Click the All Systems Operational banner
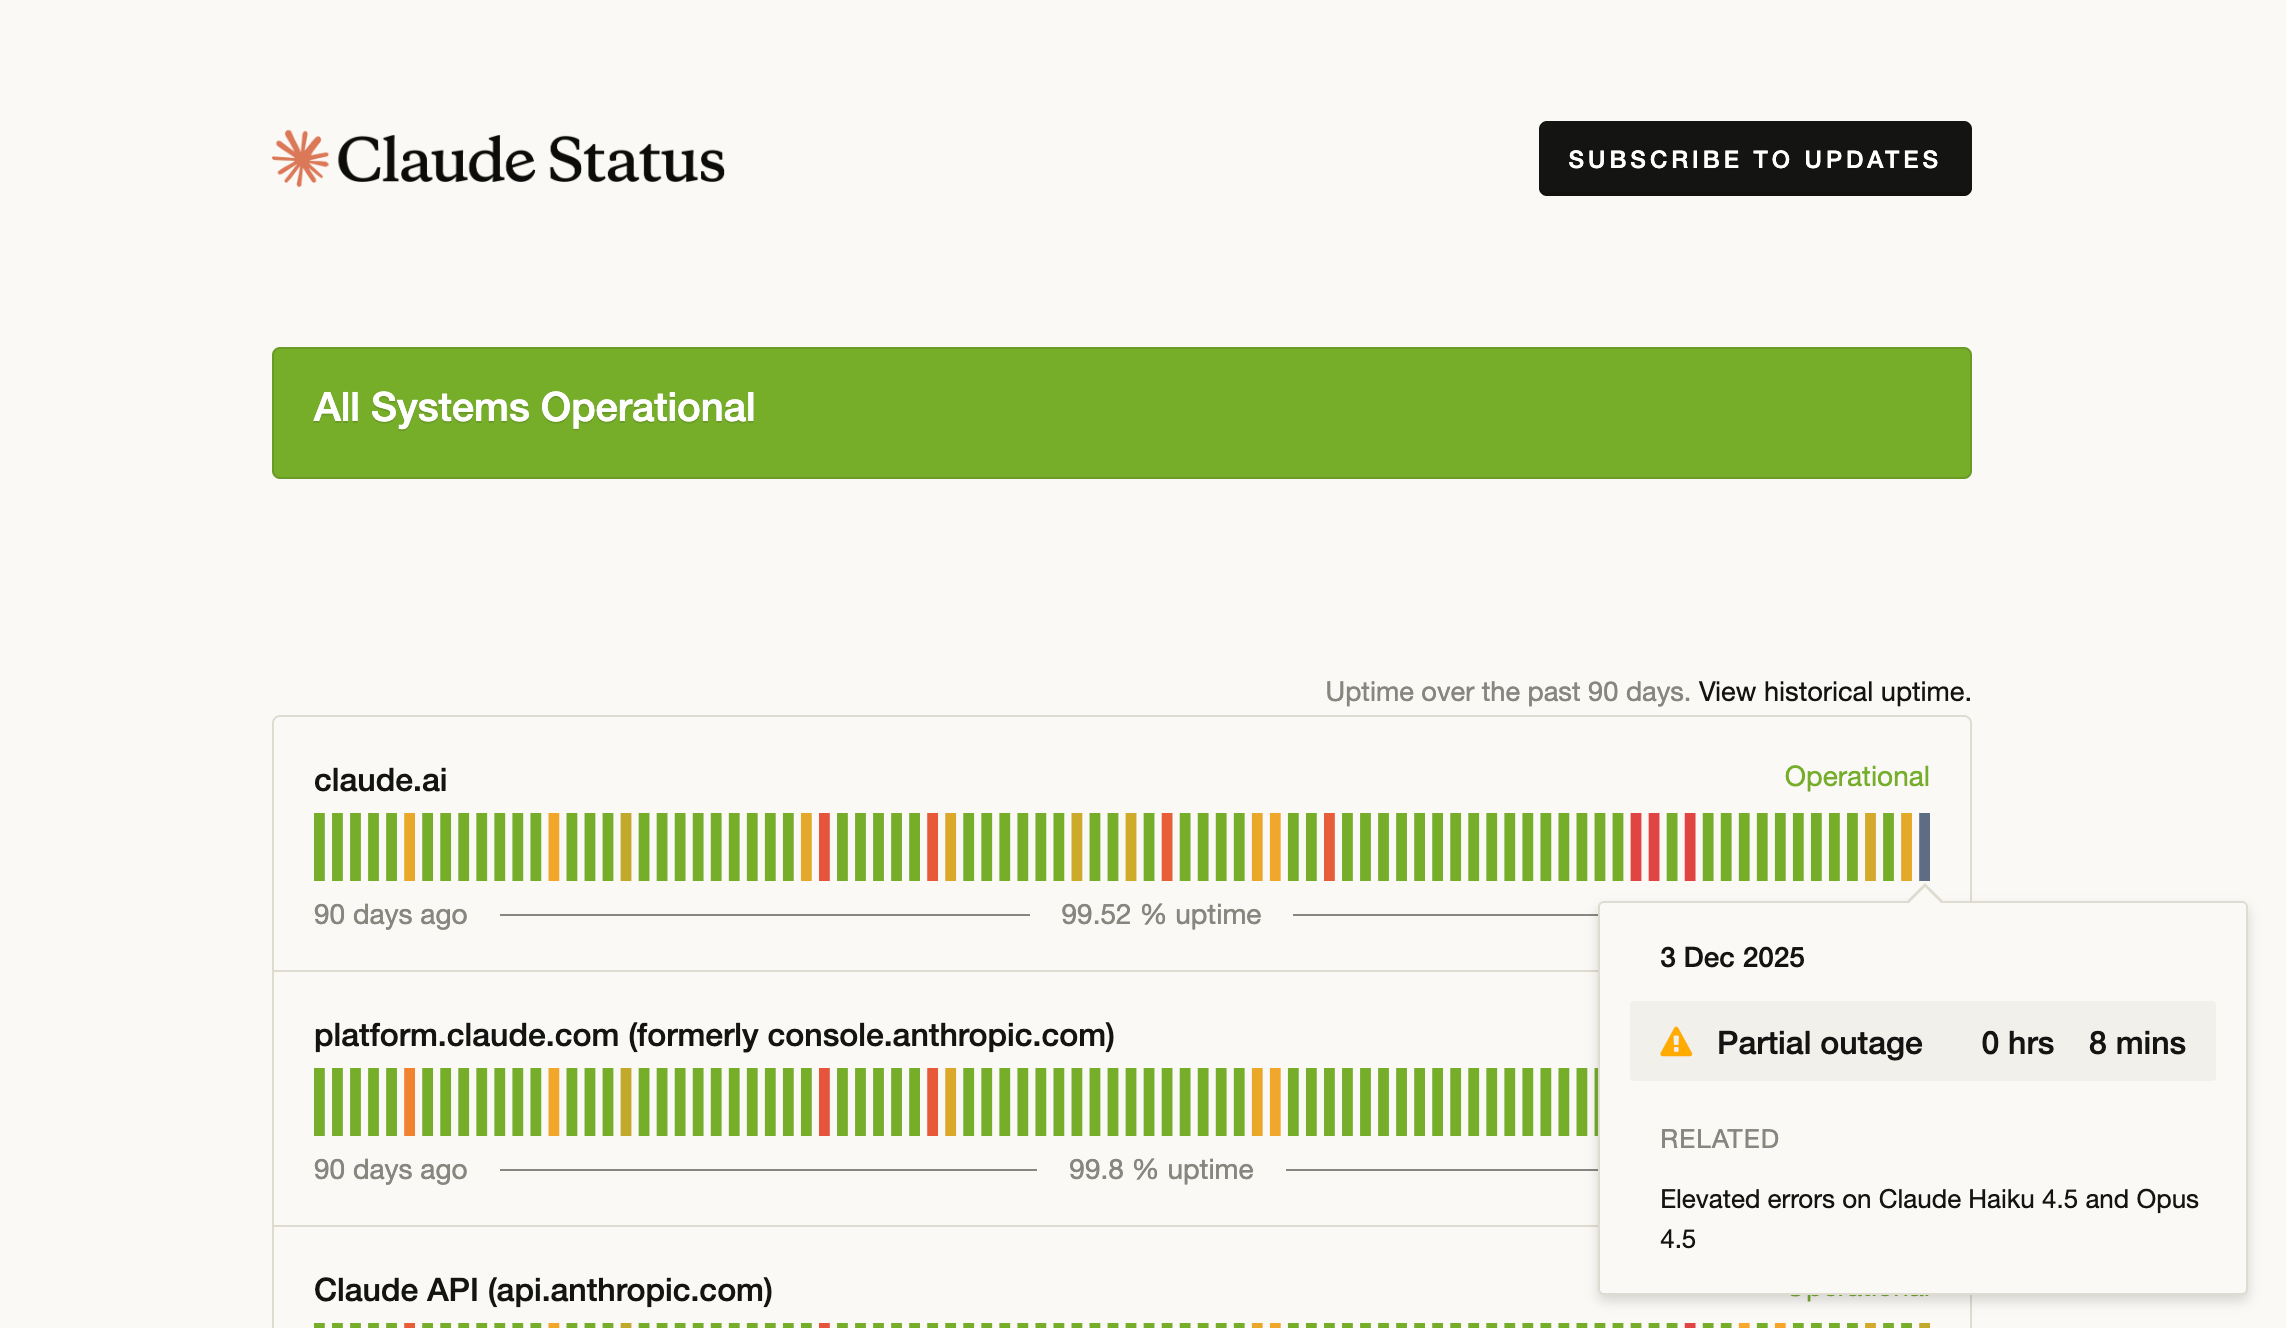 [1120, 413]
